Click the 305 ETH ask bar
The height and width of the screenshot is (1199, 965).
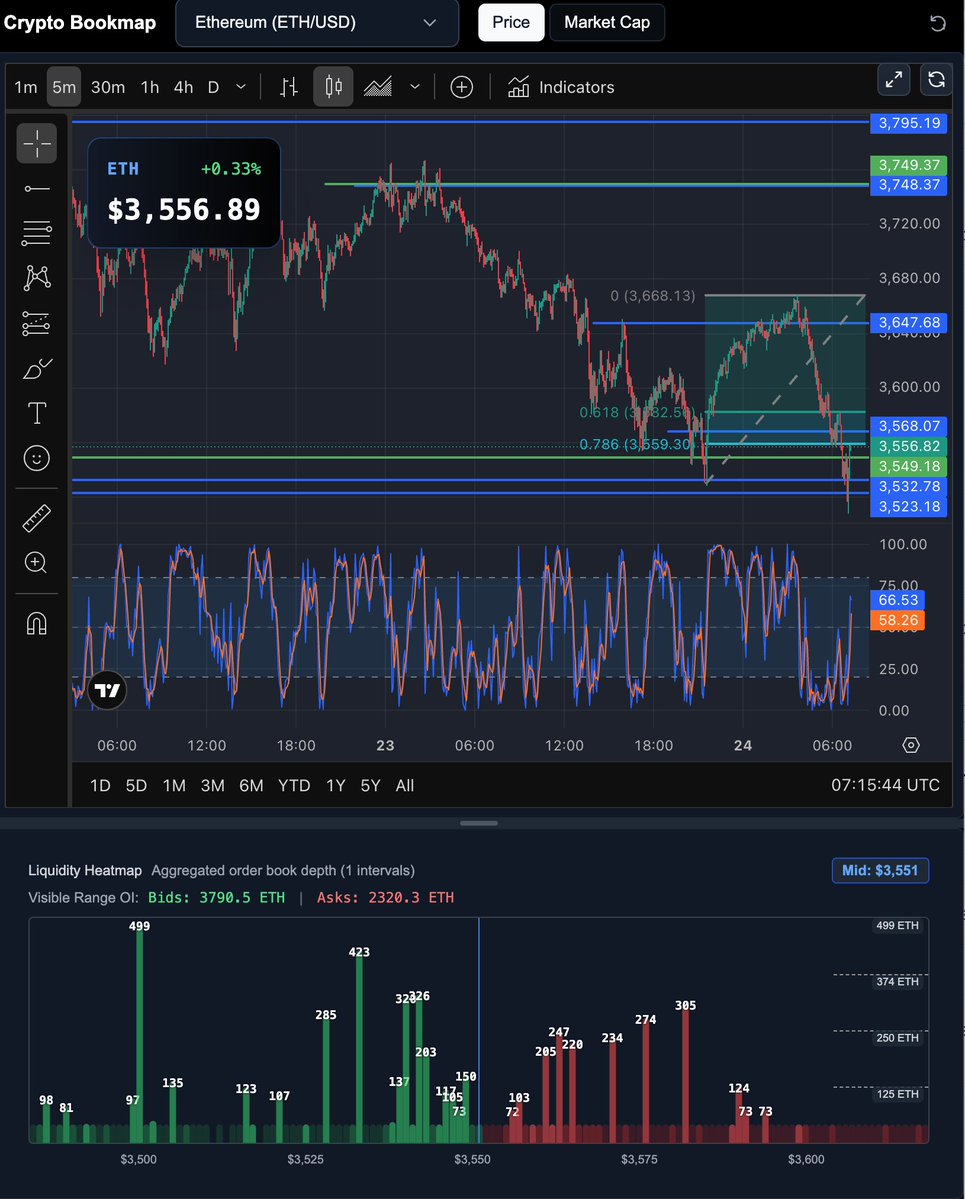[685, 1077]
